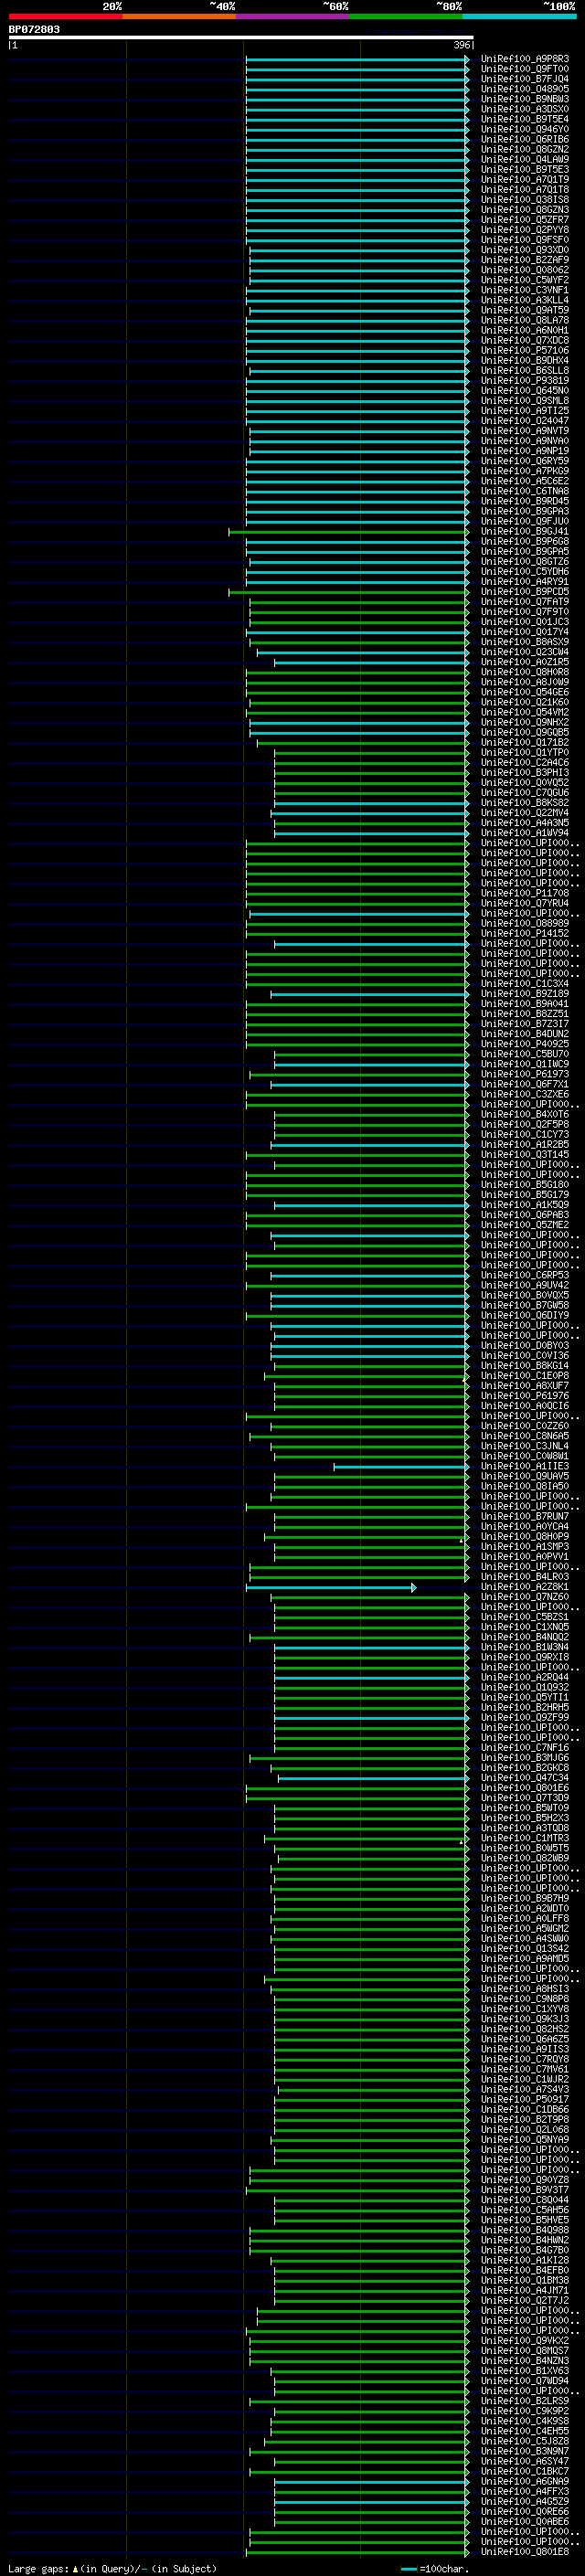Click the purple ~60% identity legend segment
This screenshot has height=2576, width=585.
point(293,17)
